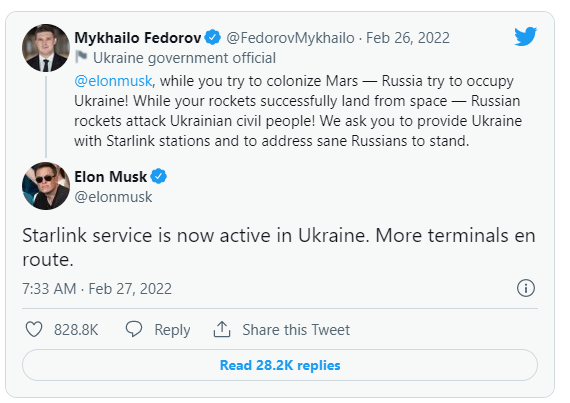Viewport: 570px width, 403px height.
Task: Click the share upload arrow icon
Action: tap(222, 330)
